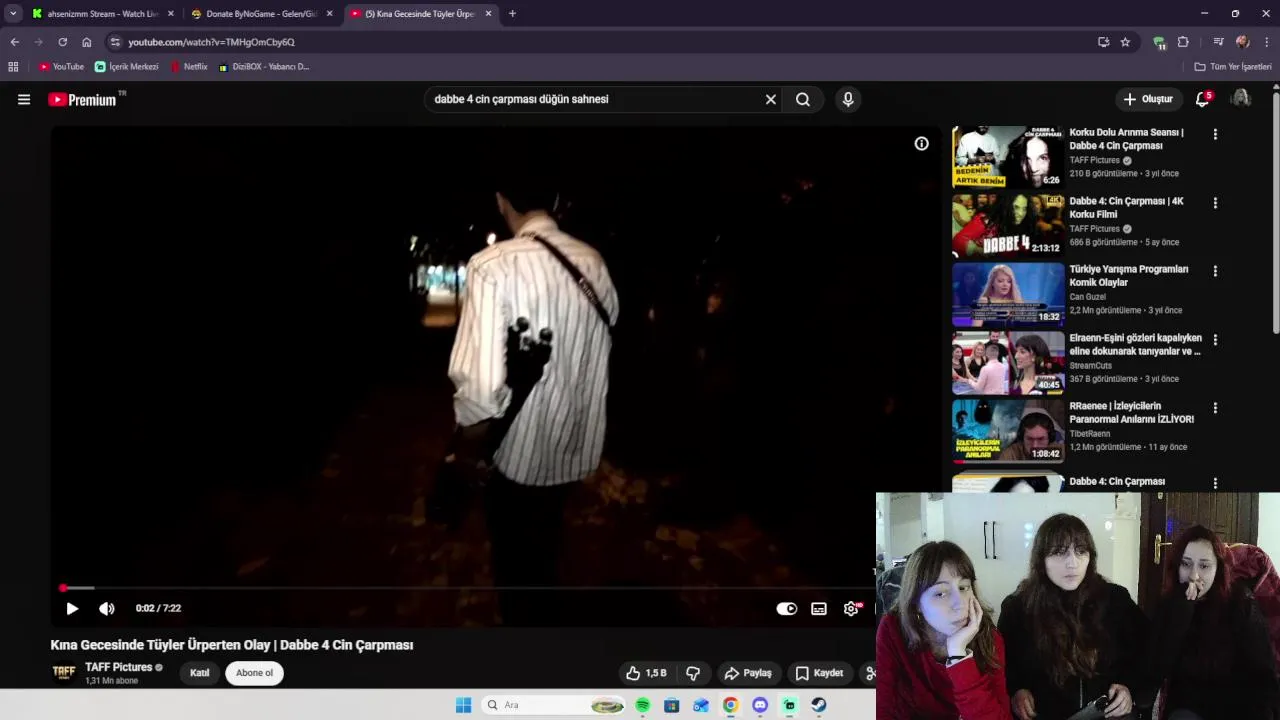Open the DiziBOX bookmark
This screenshot has height=720, width=1280.
tap(264, 67)
